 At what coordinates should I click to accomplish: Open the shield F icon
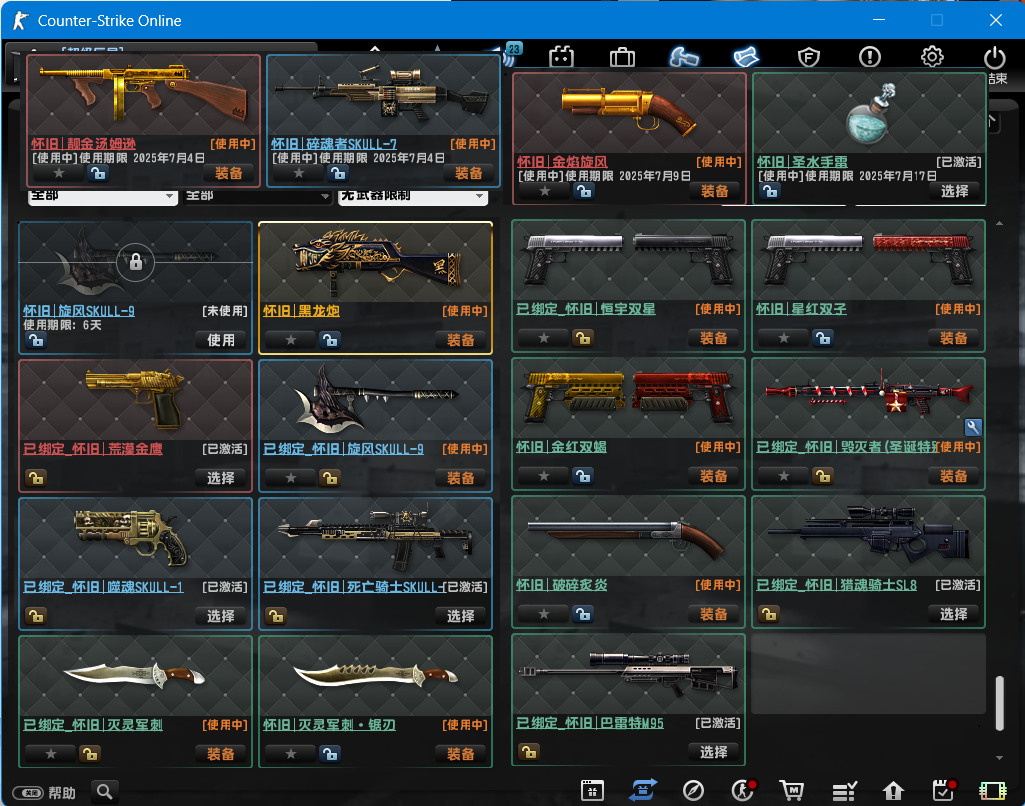[809, 58]
